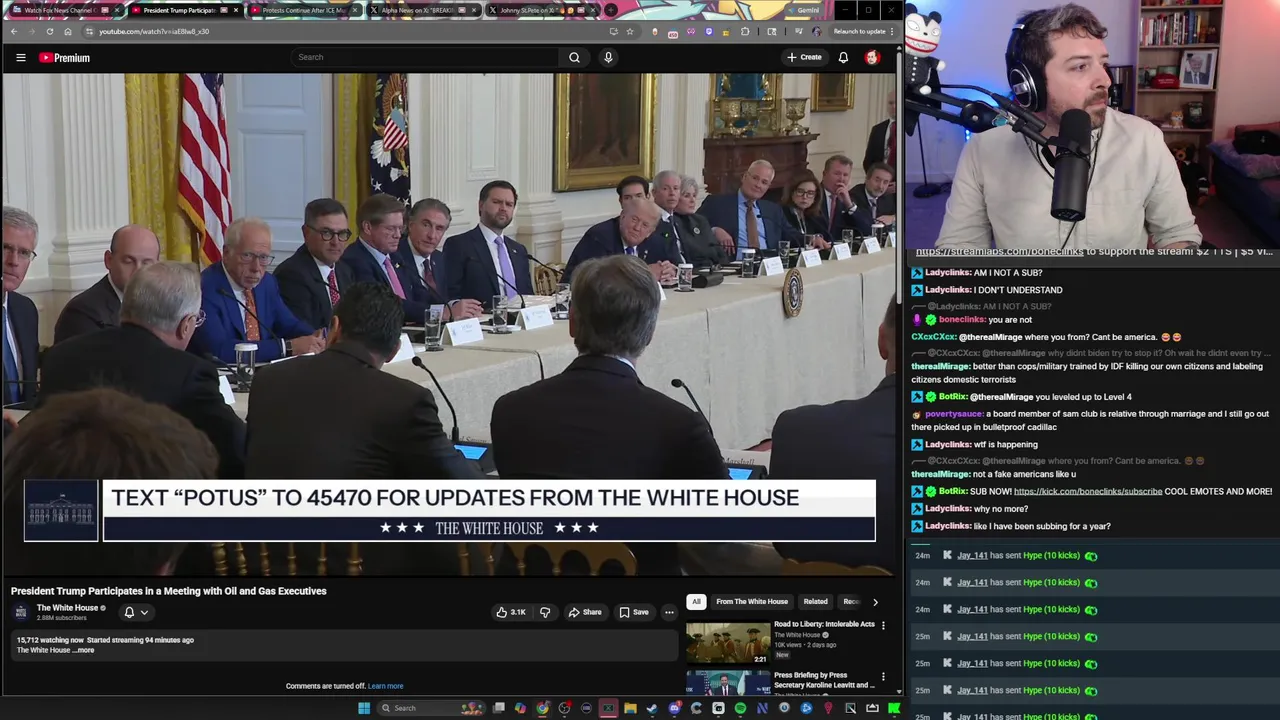Image resolution: width=1280 pixels, height=720 pixels.
Task: Open the YouTube guide hamburger menu
Action: click(x=20, y=57)
